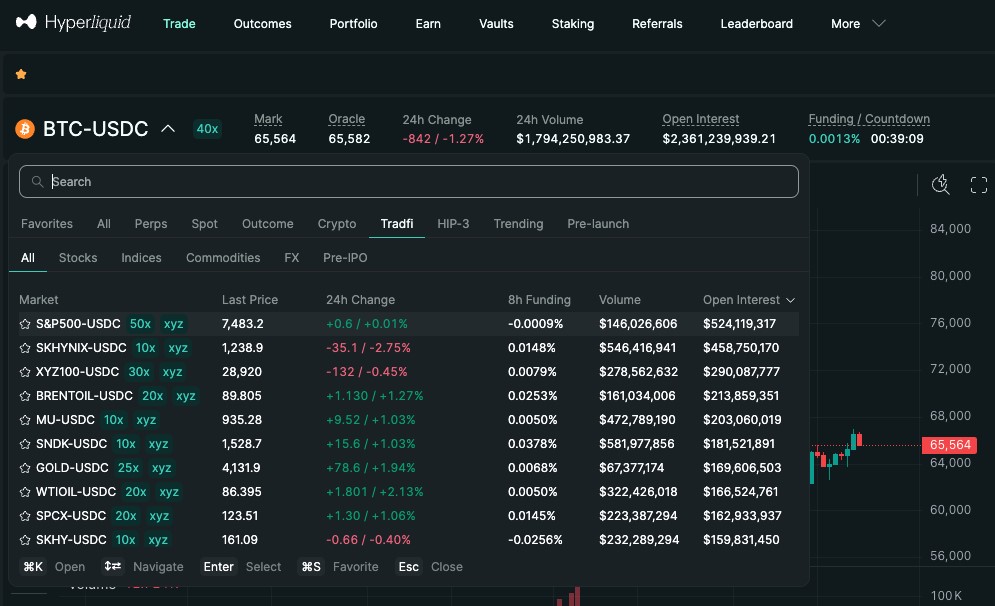Focus the market Search field
The width and height of the screenshot is (995, 606).
click(409, 181)
